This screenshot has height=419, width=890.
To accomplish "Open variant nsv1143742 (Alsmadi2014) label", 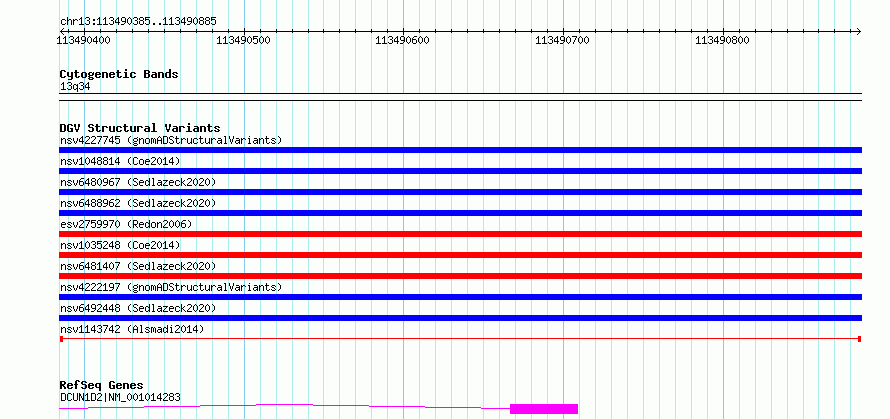I will [x=132, y=329].
